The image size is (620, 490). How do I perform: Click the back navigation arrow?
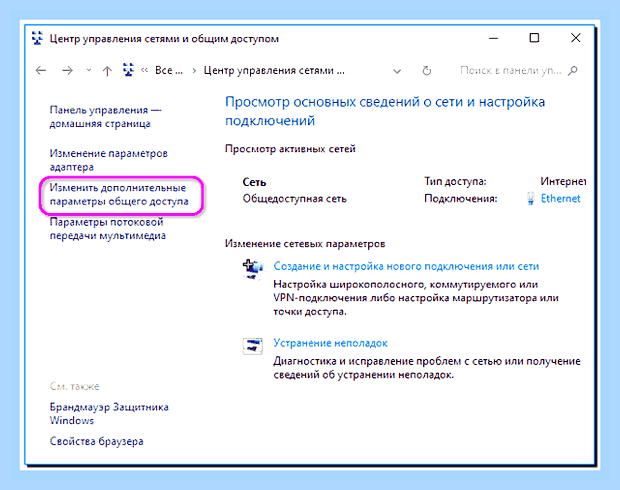tap(41, 71)
